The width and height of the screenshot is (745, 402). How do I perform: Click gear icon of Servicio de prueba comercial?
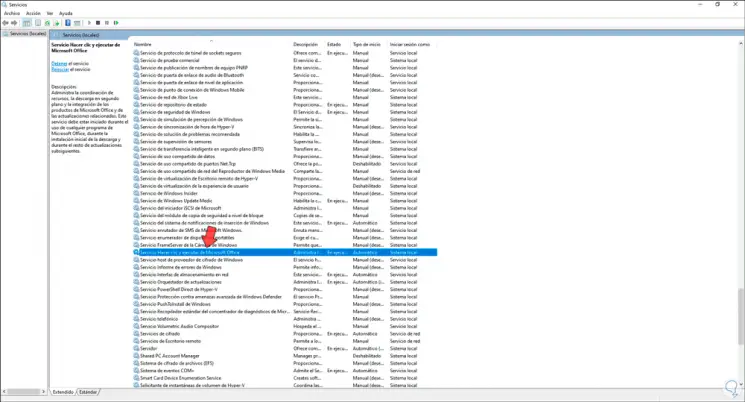click(x=136, y=60)
